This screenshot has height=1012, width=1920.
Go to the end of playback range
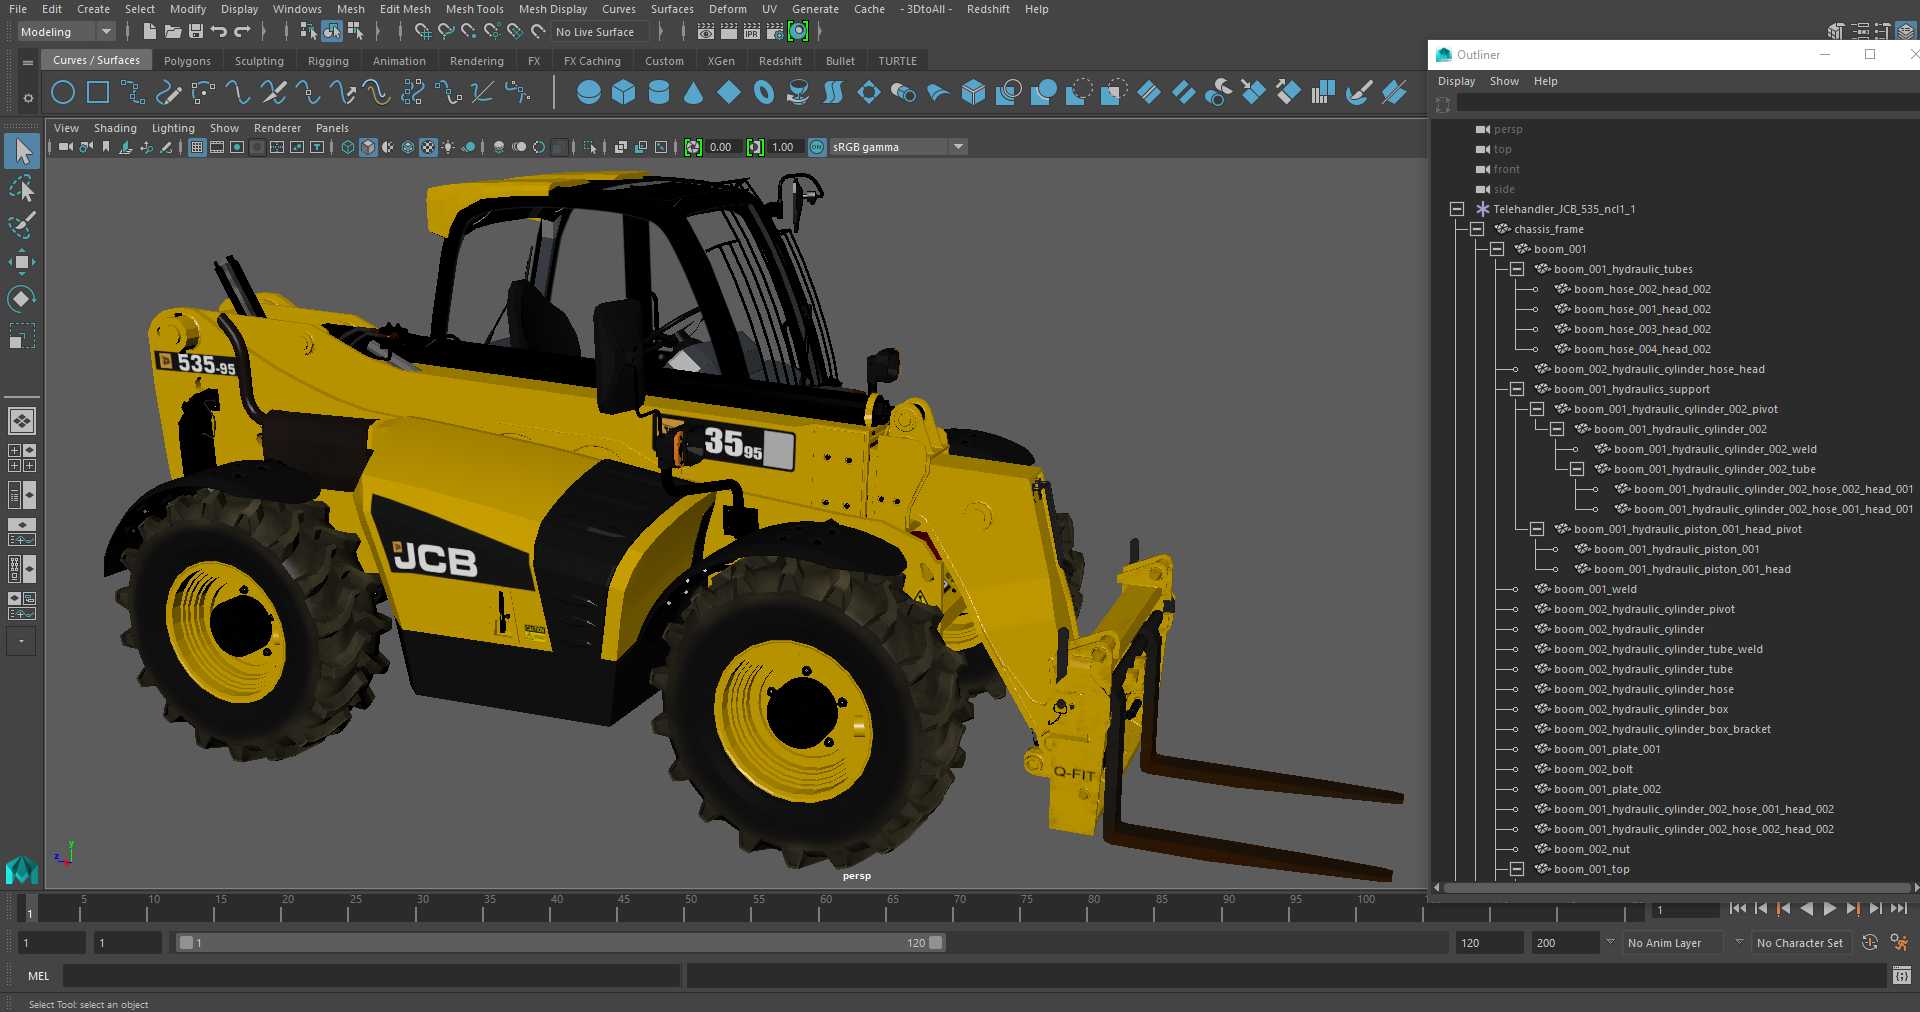pyautogui.click(x=1899, y=909)
